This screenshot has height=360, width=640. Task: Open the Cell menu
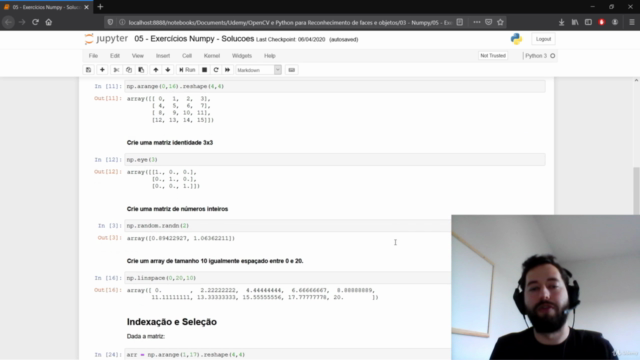click(187, 56)
